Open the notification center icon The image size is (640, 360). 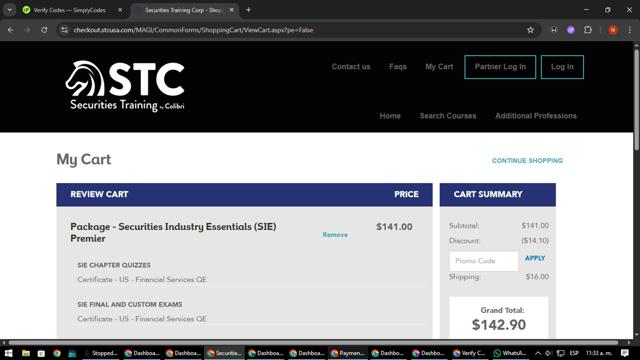point(624,353)
